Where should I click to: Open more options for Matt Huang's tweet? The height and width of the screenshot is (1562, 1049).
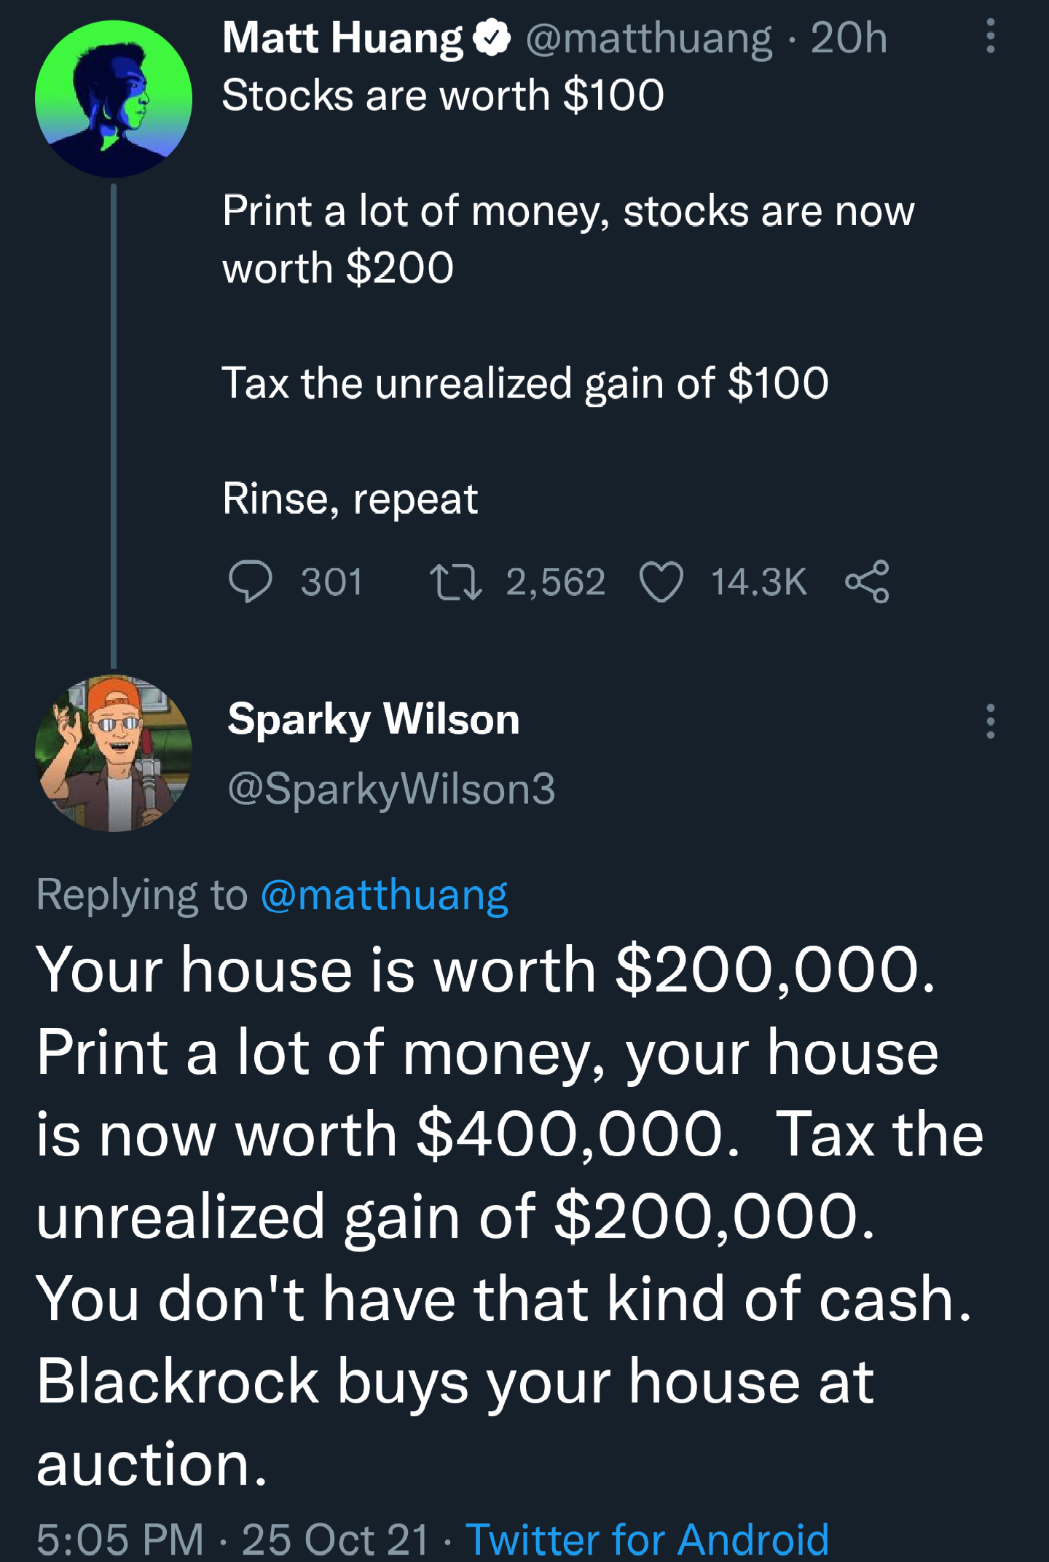[x=990, y=36]
